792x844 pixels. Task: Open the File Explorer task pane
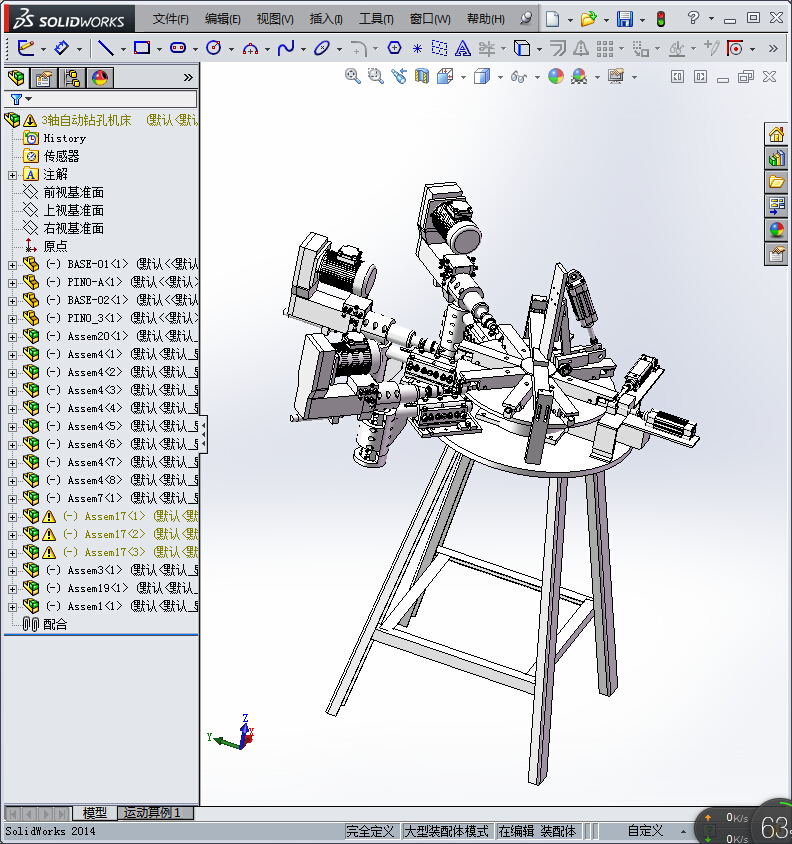pyautogui.click(x=776, y=182)
